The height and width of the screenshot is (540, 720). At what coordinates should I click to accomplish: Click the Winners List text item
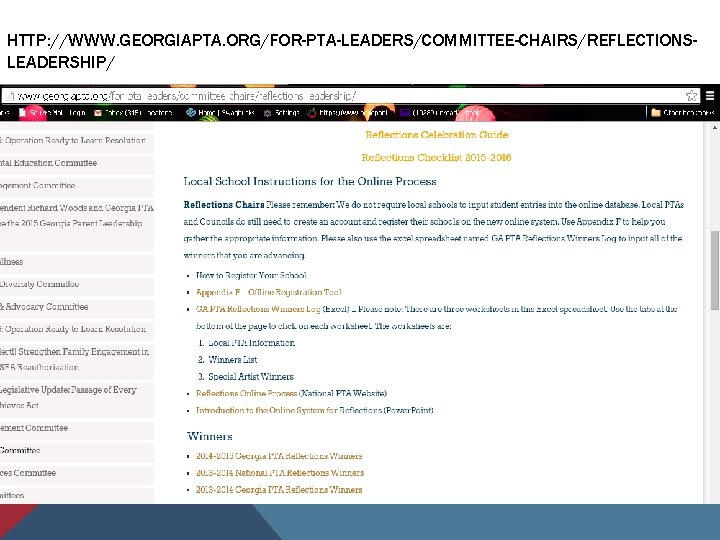pos(232,360)
